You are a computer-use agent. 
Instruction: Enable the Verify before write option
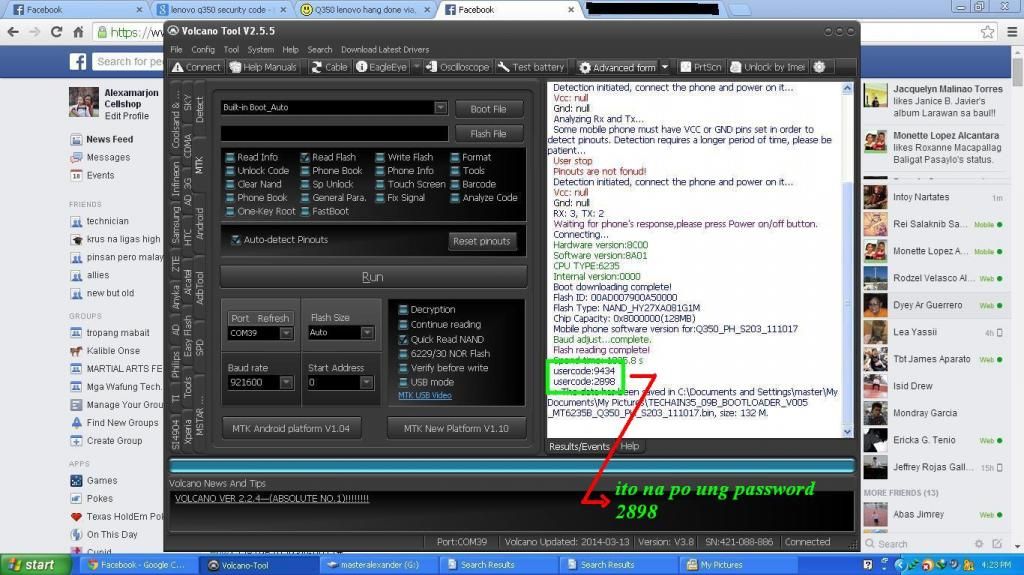pos(404,368)
